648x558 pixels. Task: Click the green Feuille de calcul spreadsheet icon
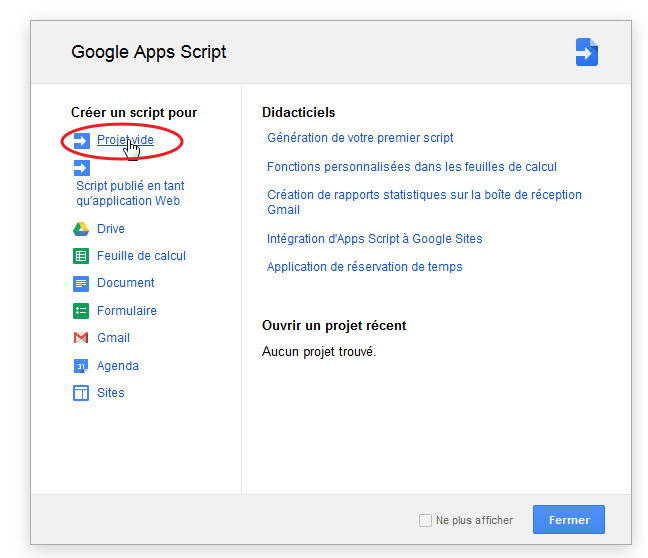coord(81,256)
